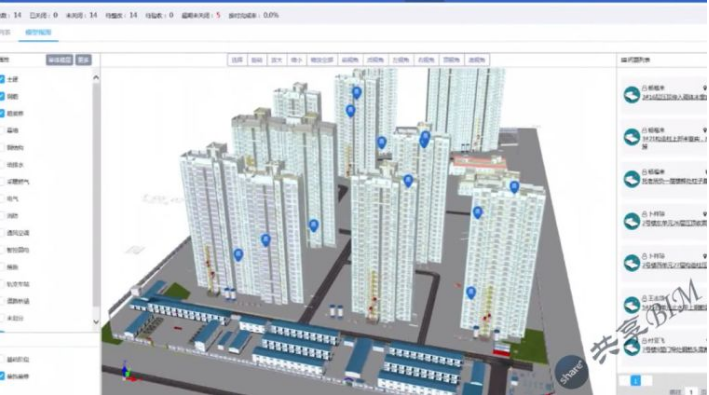Click the narrower gray button in the layer panel header

click(83, 60)
